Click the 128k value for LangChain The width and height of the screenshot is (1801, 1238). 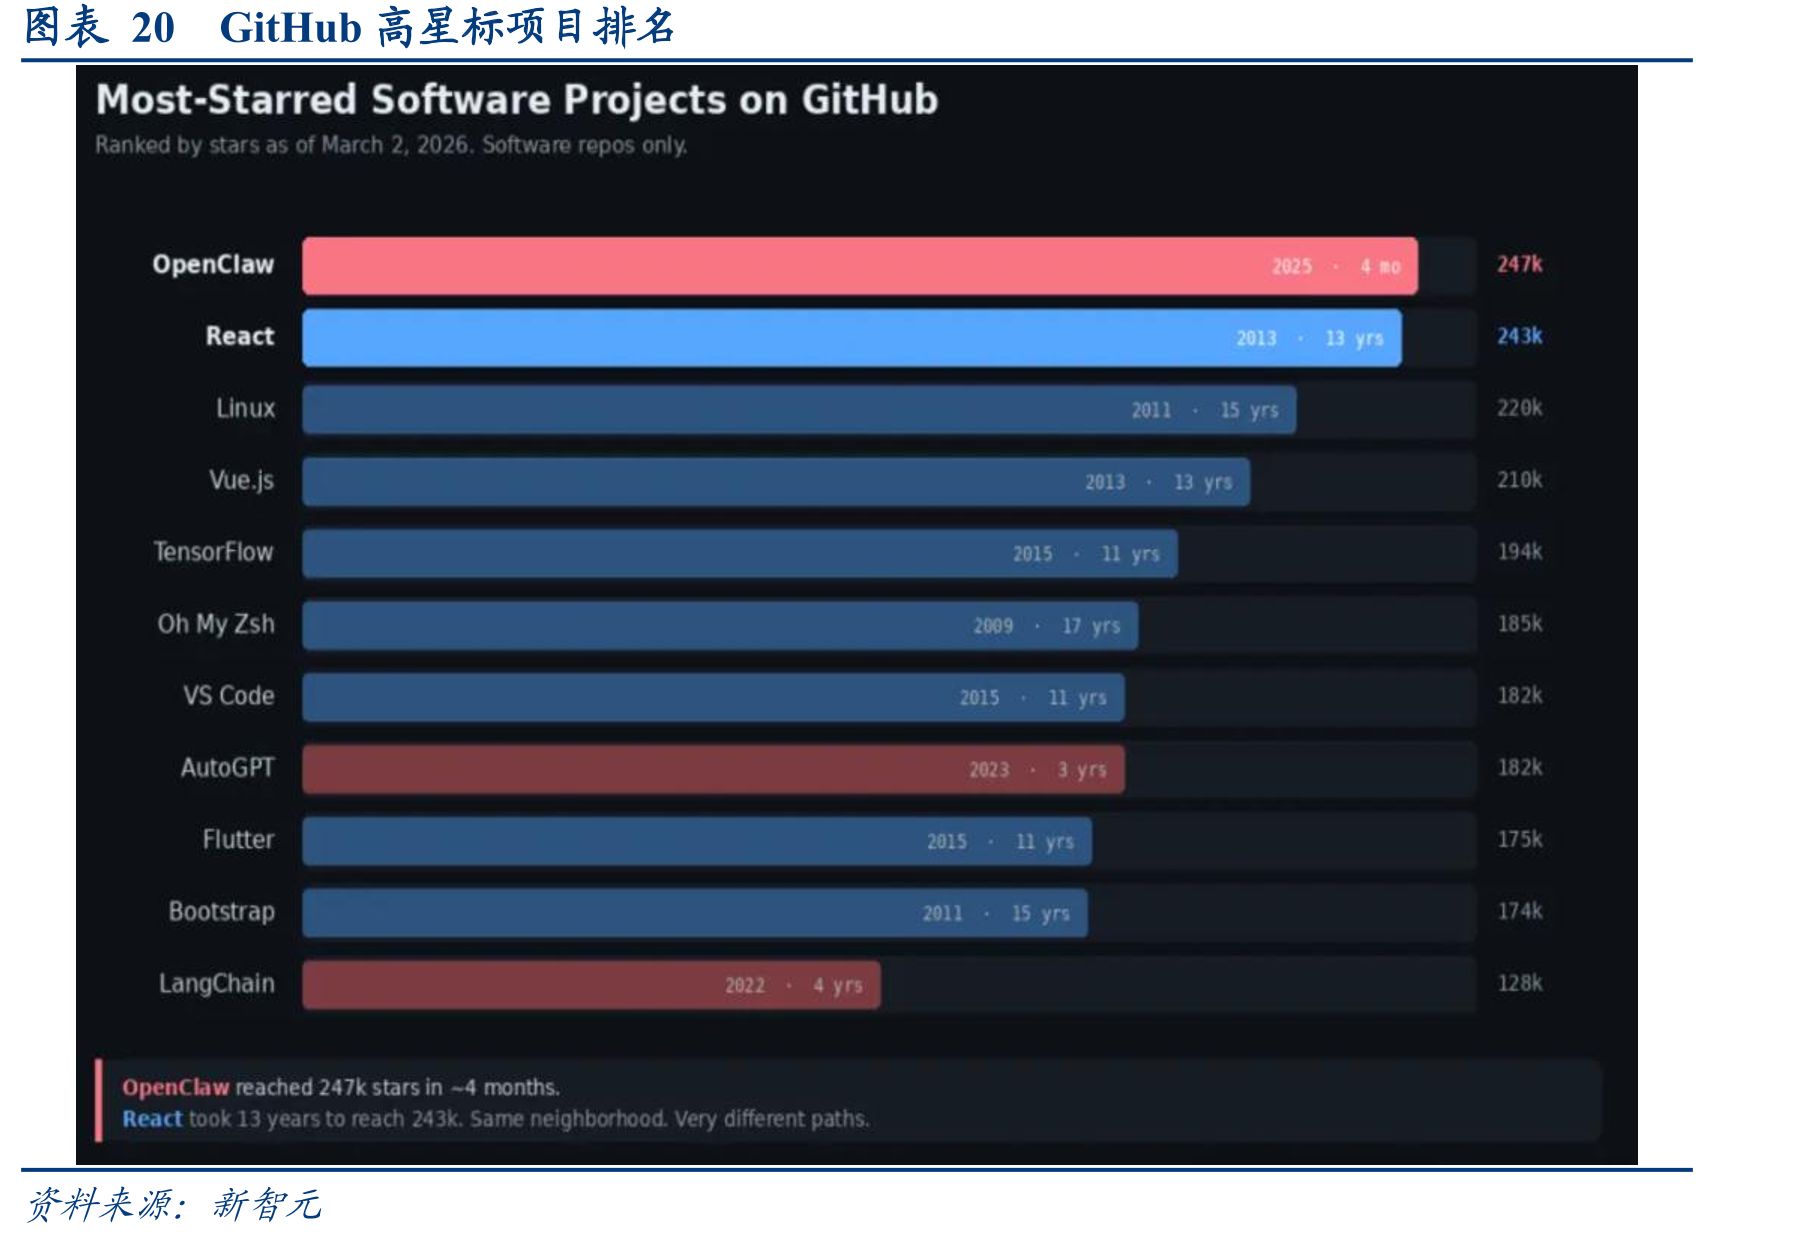coord(1519,983)
